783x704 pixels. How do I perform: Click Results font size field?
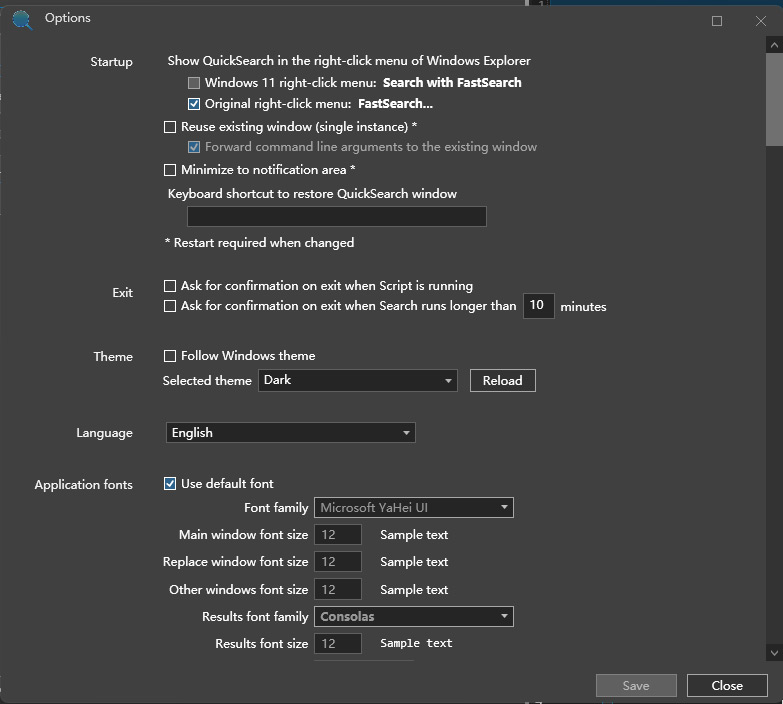click(x=338, y=644)
